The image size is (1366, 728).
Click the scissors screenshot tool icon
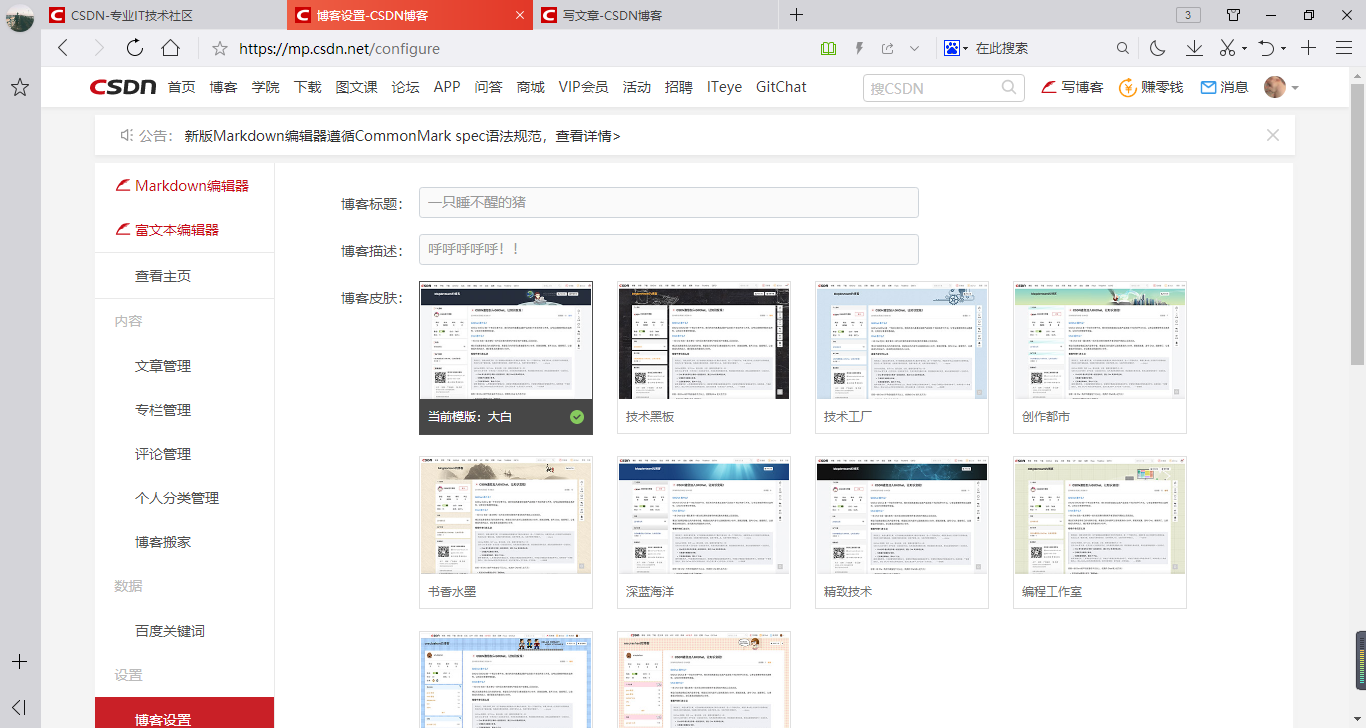point(1228,48)
